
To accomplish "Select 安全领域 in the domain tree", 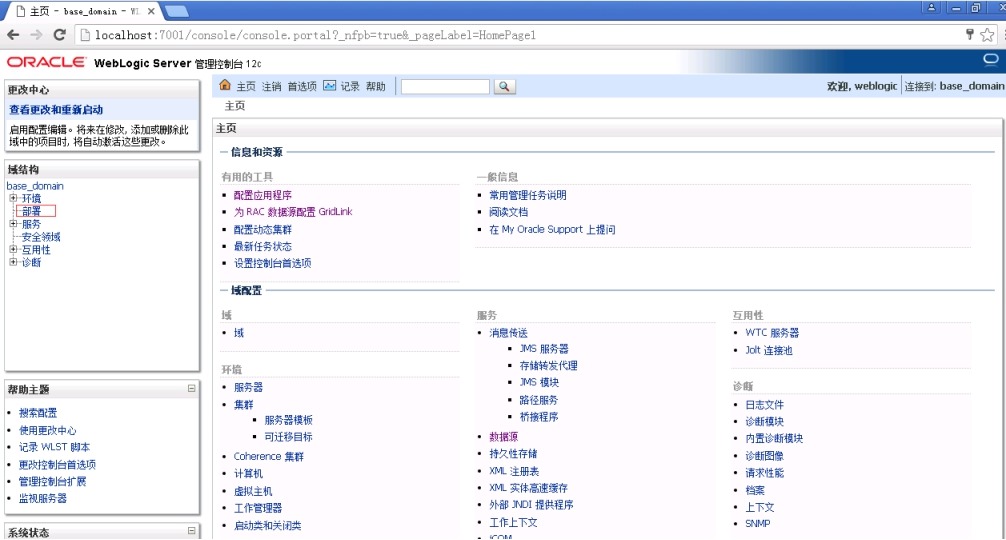I will pos(41,237).
